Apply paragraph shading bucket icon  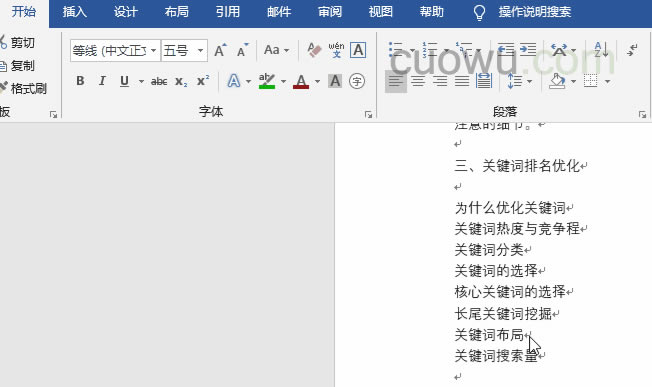[x=558, y=81]
